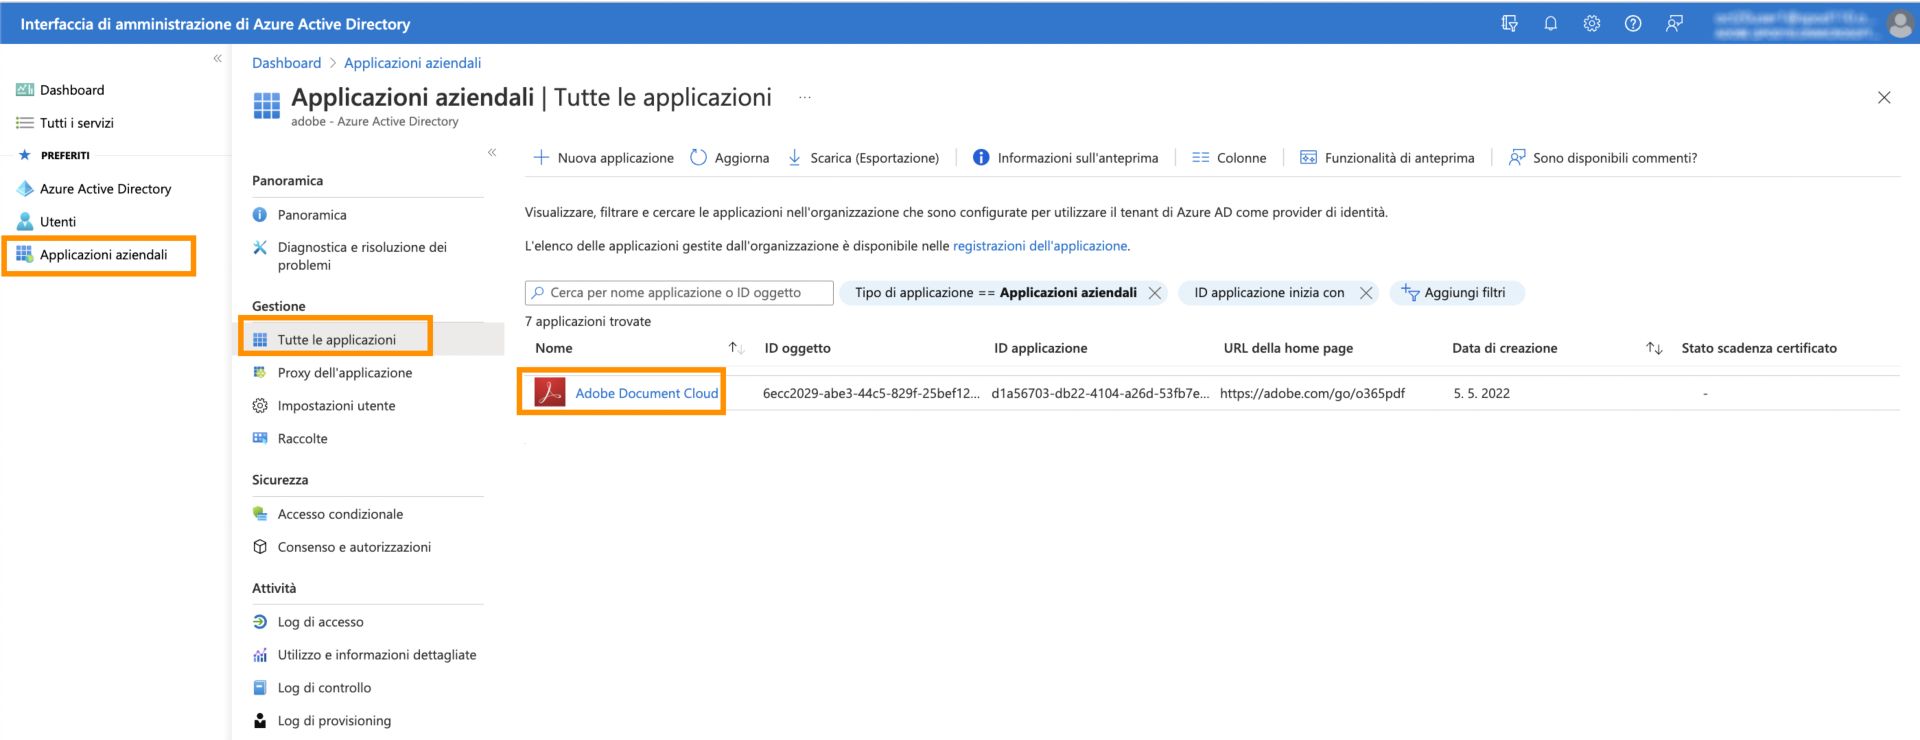Open the notifications bell
The image size is (1920, 740).
pos(1550,23)
